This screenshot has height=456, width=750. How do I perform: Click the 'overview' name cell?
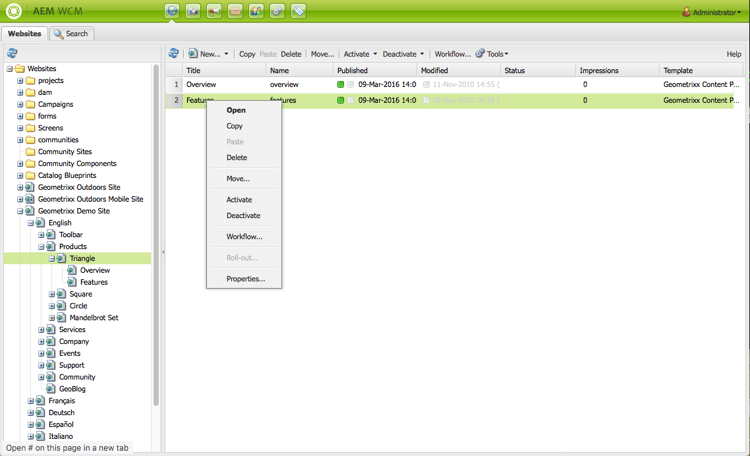click(x=284, y=85)
